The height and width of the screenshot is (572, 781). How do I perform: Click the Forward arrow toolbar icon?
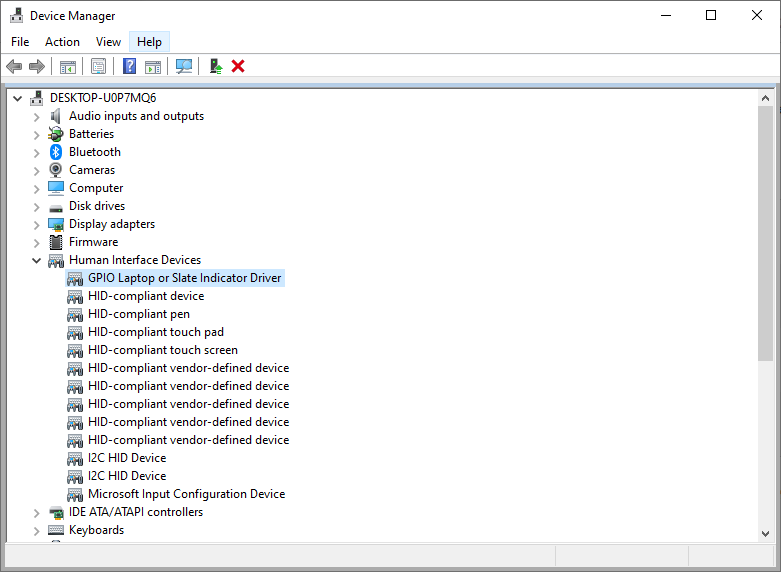pos(37,66)
